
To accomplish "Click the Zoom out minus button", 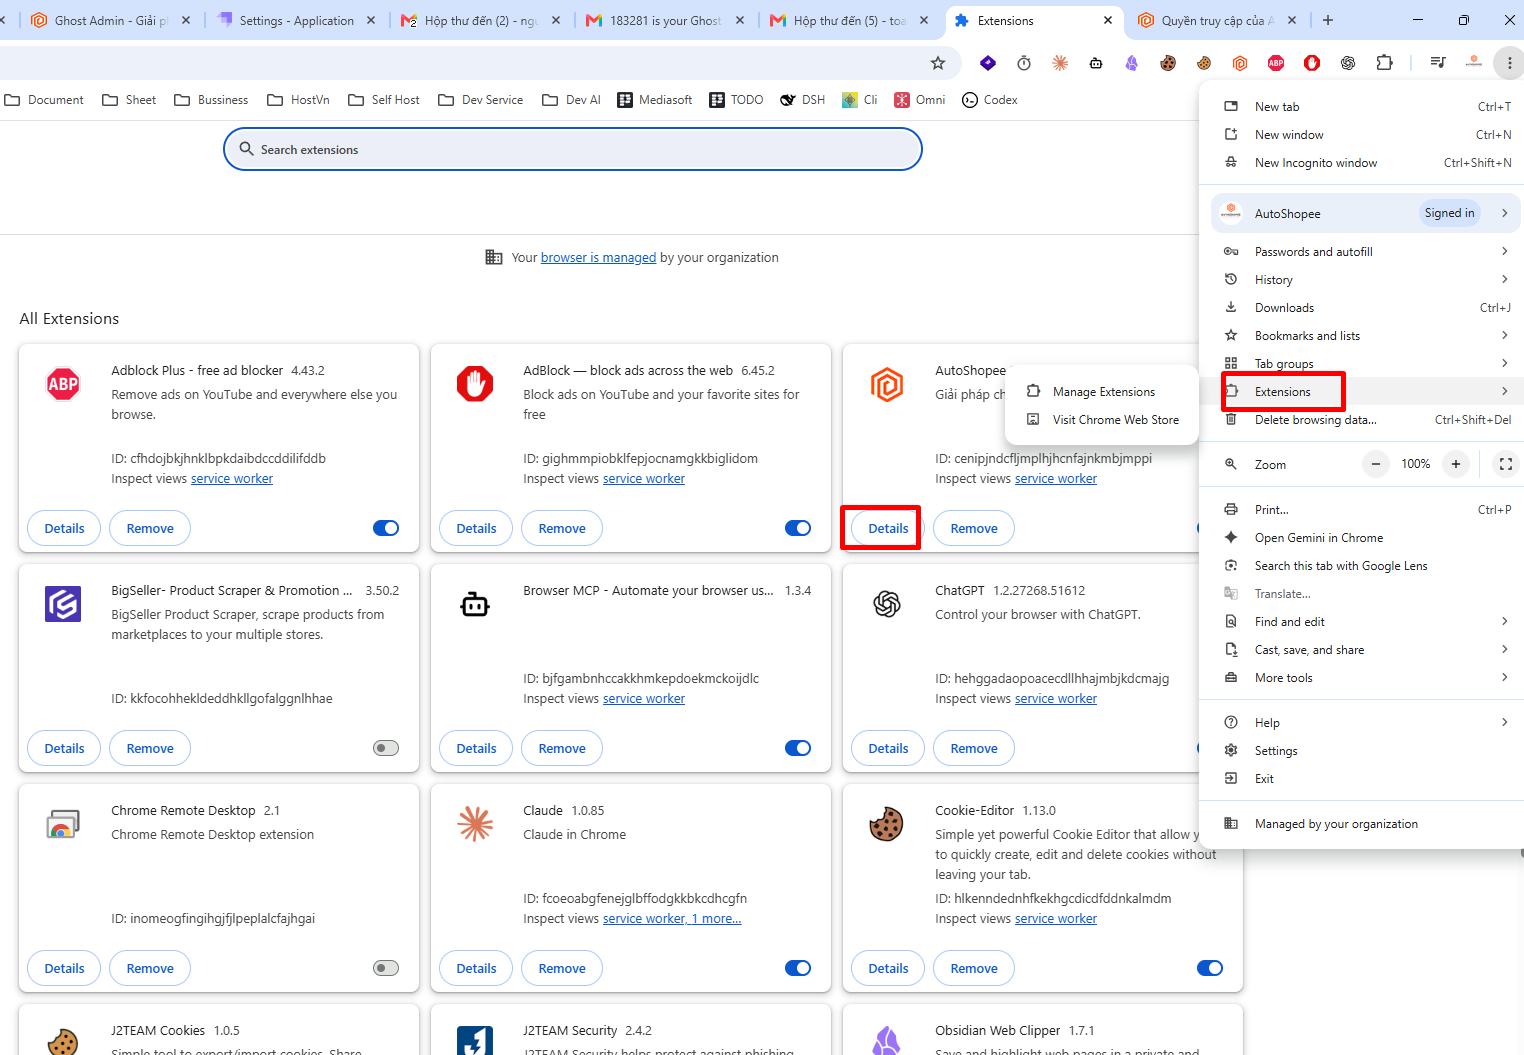I will [x=1376, y=464].
